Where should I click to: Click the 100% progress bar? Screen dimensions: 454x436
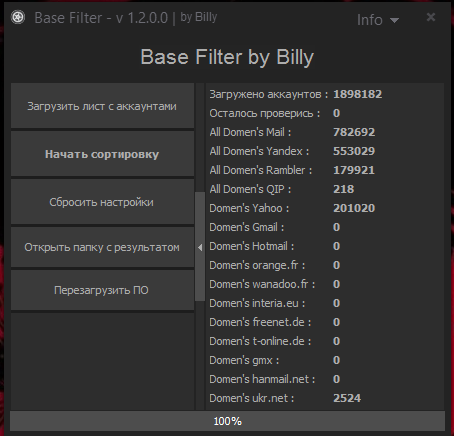click(x=227, y=421)
